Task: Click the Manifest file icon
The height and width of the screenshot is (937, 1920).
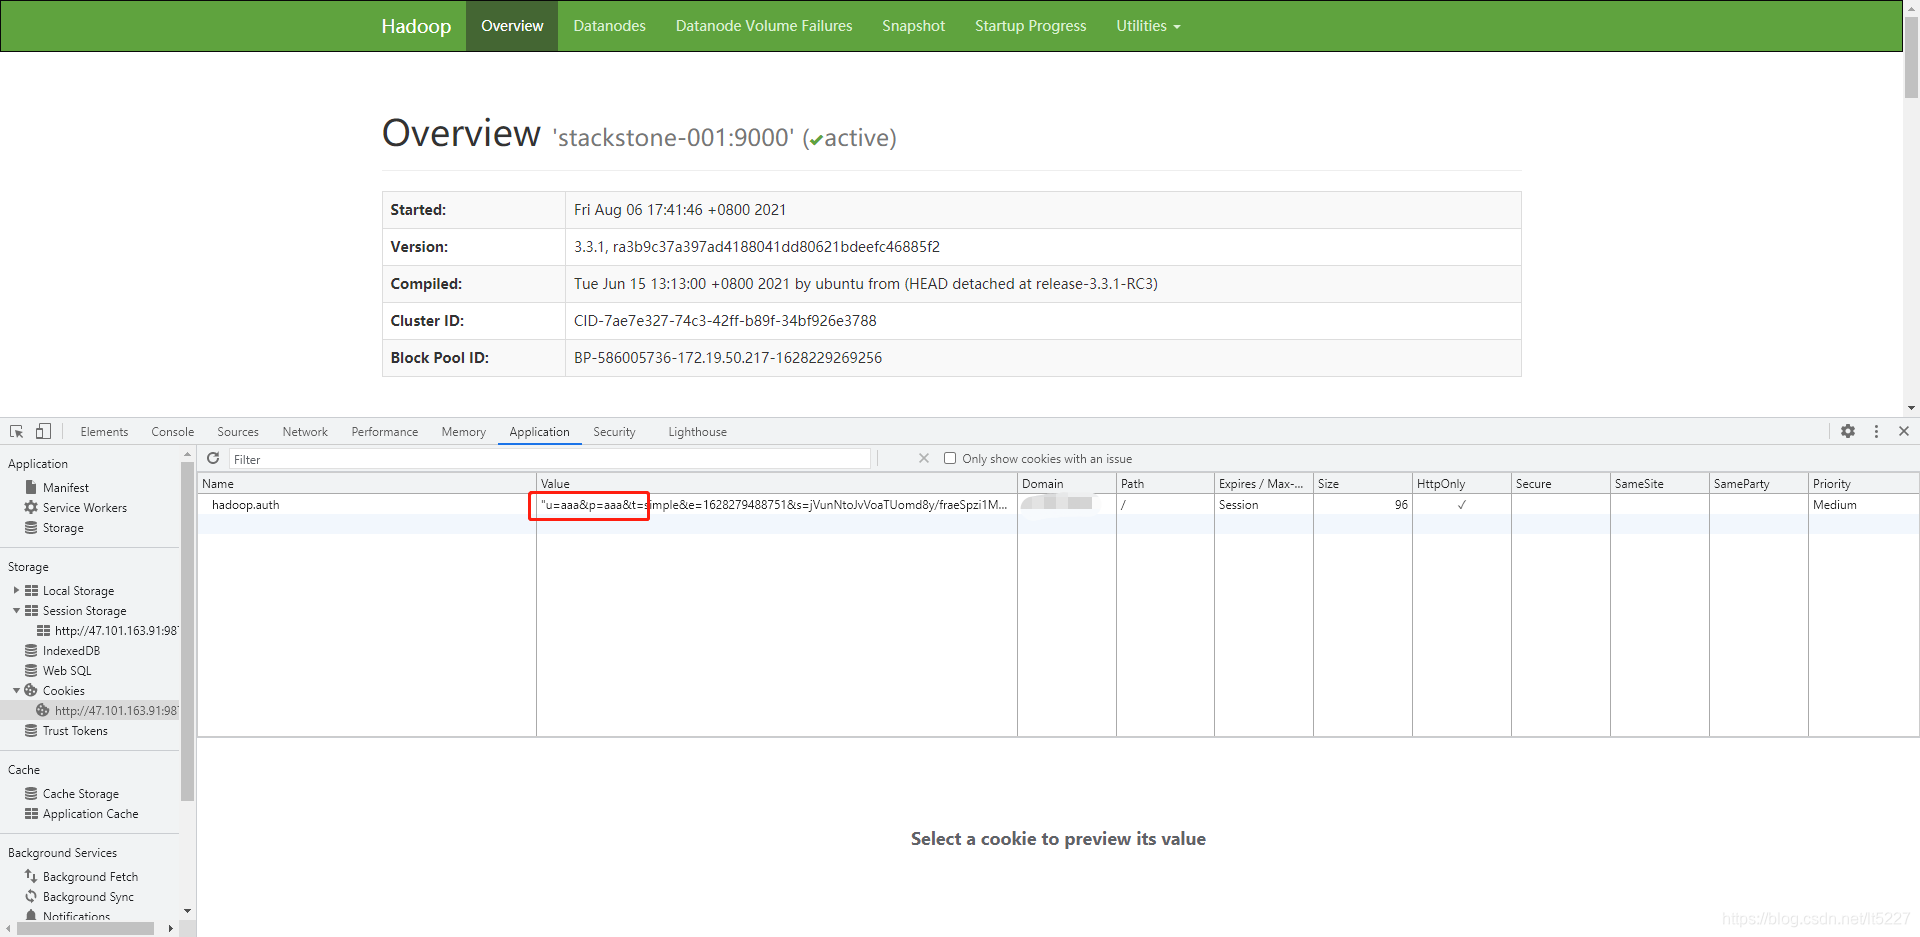Action: 31,487
